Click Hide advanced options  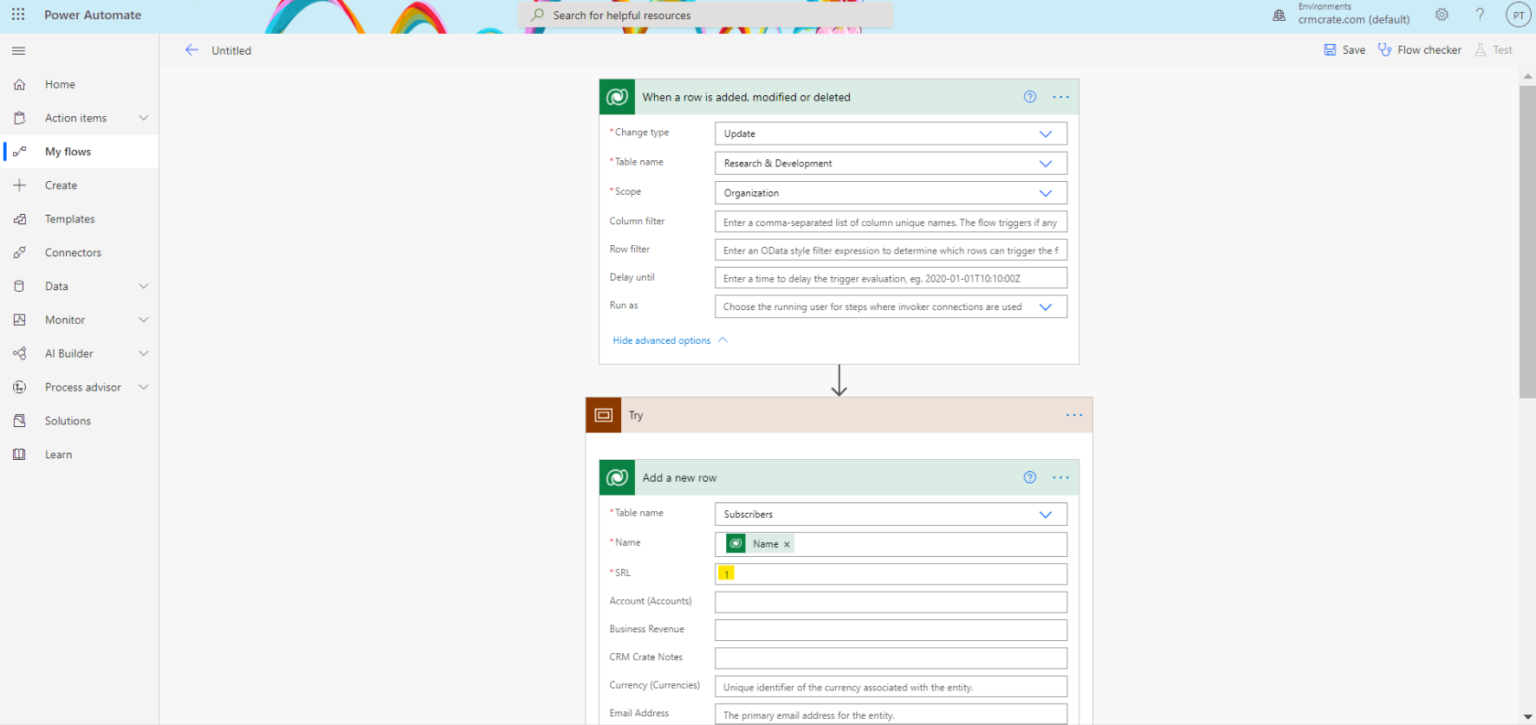pyautogui.click(x=660, y=340)
